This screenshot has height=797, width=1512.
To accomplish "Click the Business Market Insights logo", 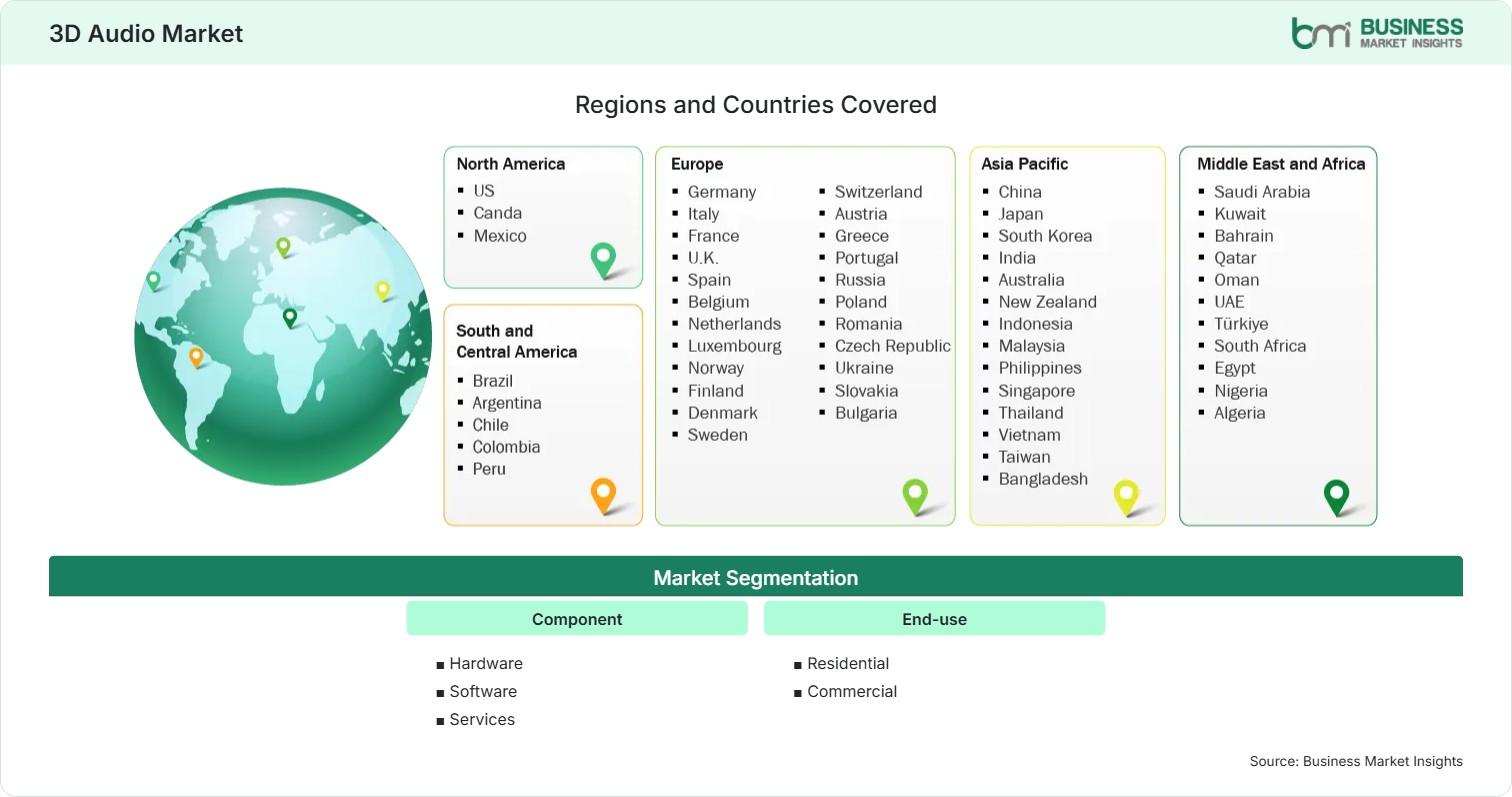I will (1377, 32).
